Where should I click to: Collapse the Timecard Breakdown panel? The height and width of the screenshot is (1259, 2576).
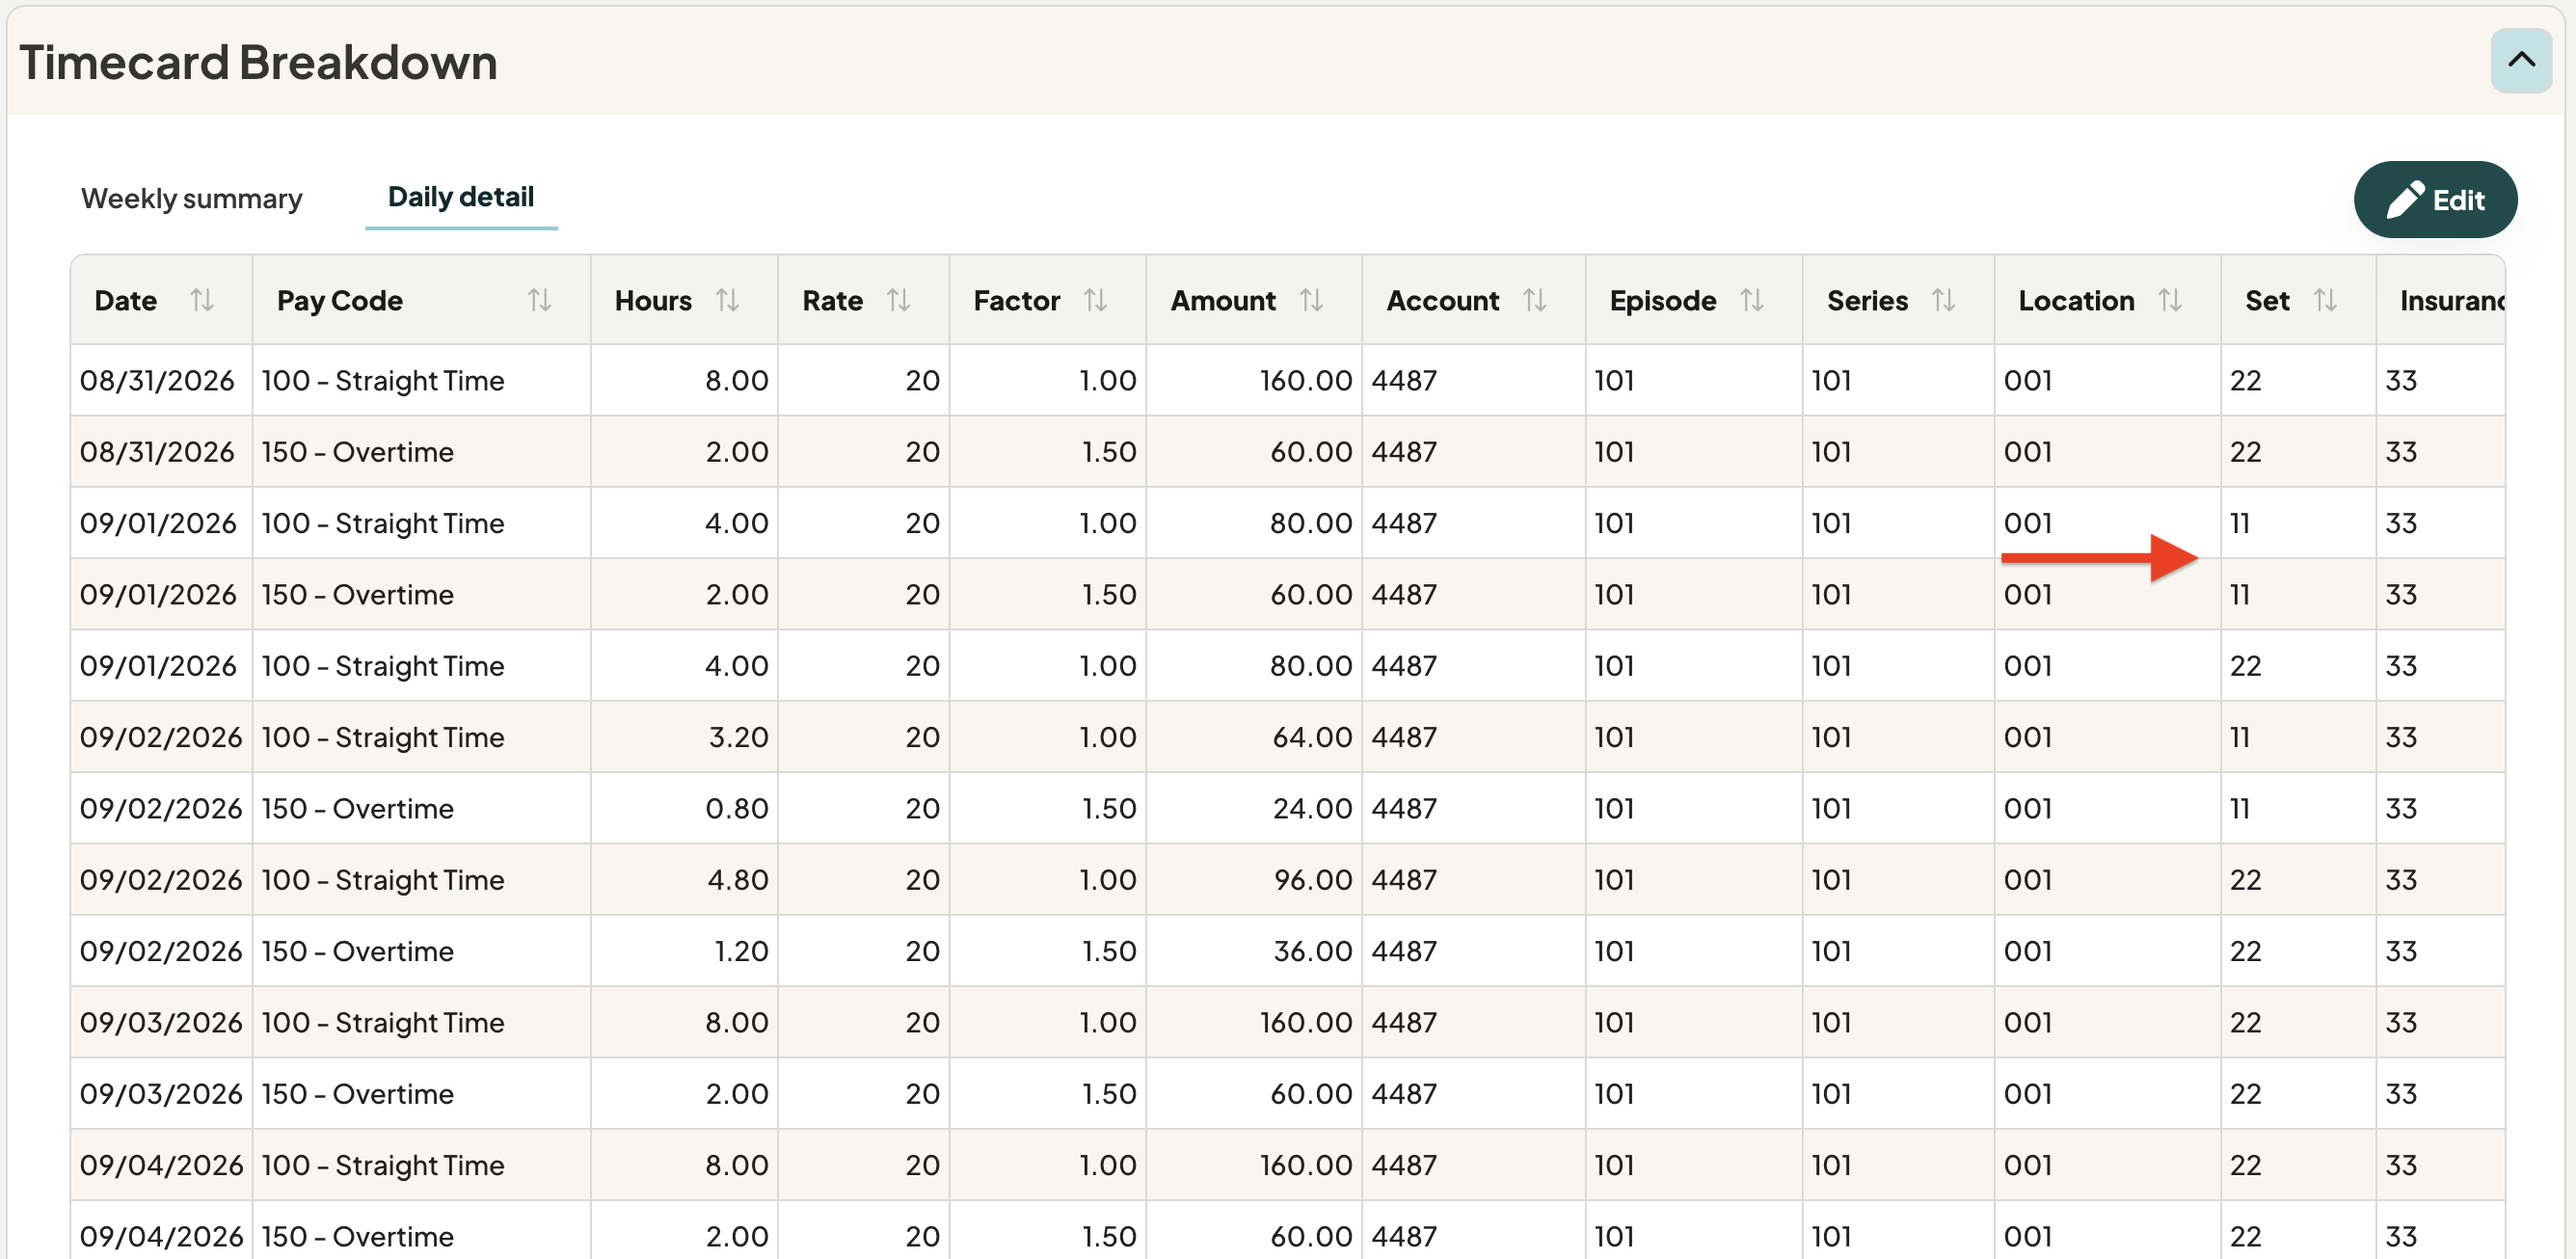pyautogui.click(x=2521, y=61)
